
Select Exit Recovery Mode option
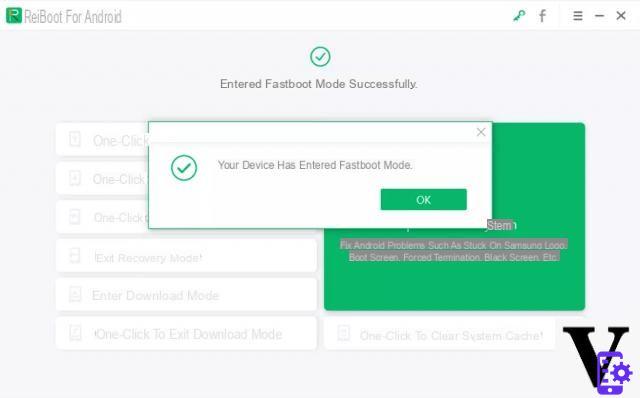[x=186, y=256]
